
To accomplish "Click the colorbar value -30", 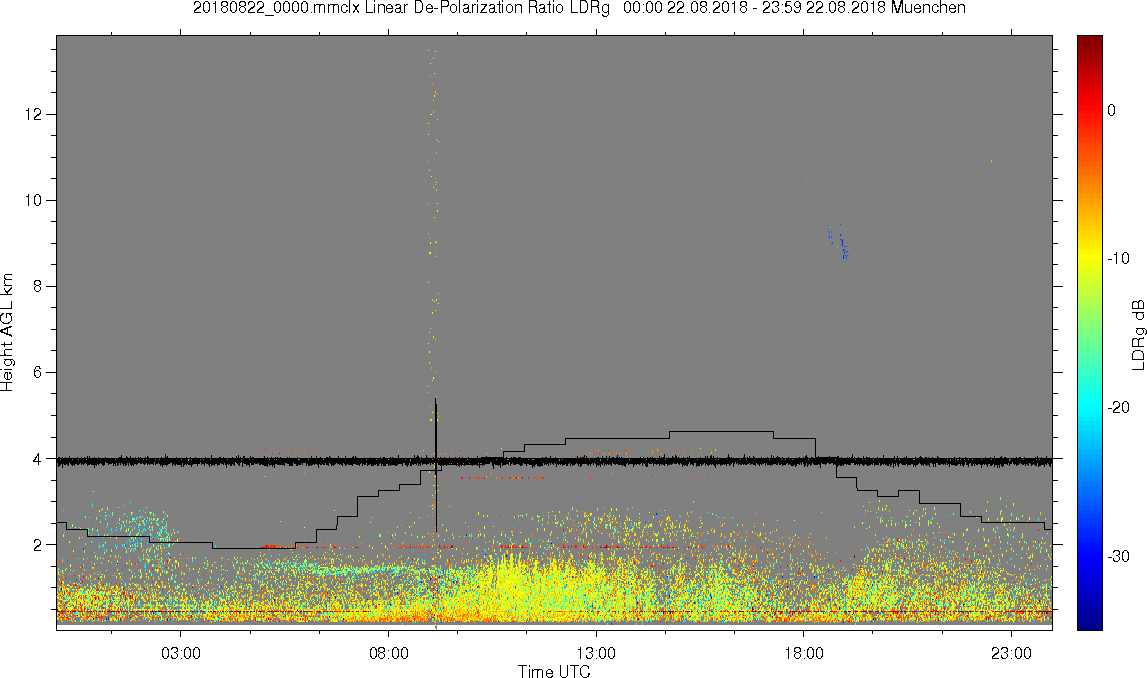I will (1118, 557).
